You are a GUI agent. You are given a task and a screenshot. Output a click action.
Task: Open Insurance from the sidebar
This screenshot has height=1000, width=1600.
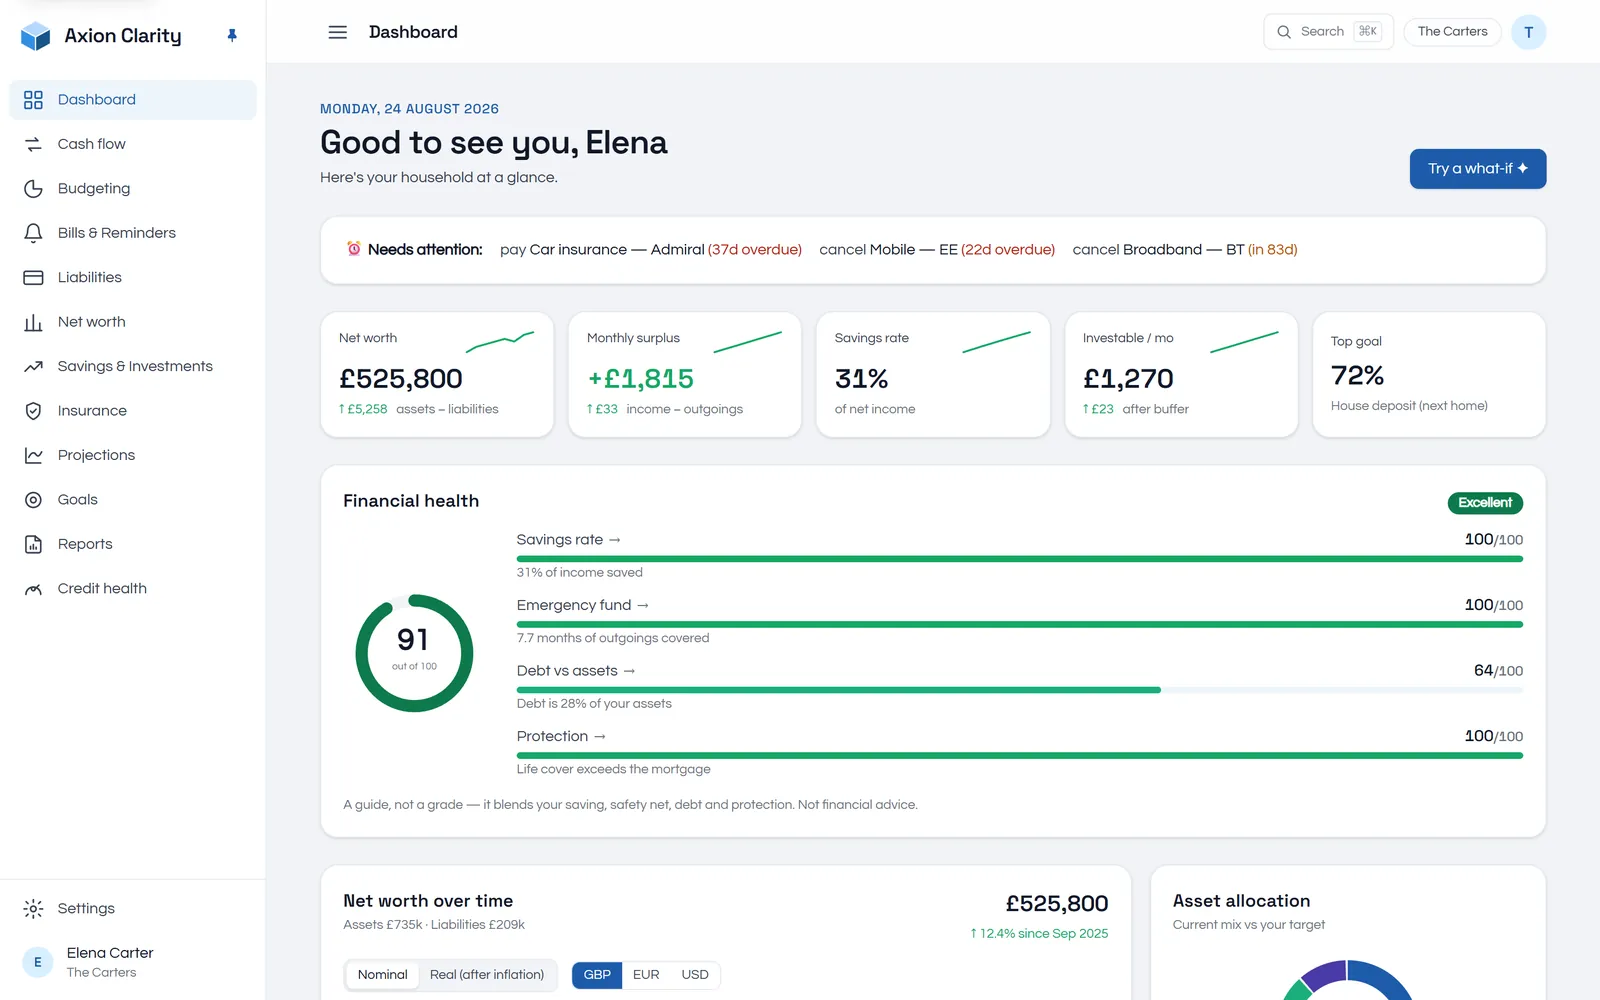[x=133, y=411]
